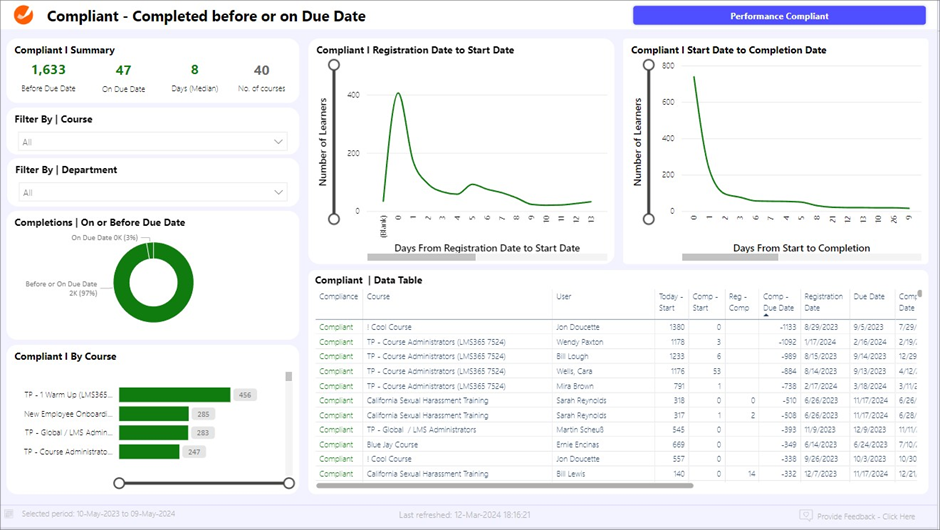This screenshot has height=530, width=940.
Task: Open Provide Feedback - Click Here link
Action: point(866,516)
